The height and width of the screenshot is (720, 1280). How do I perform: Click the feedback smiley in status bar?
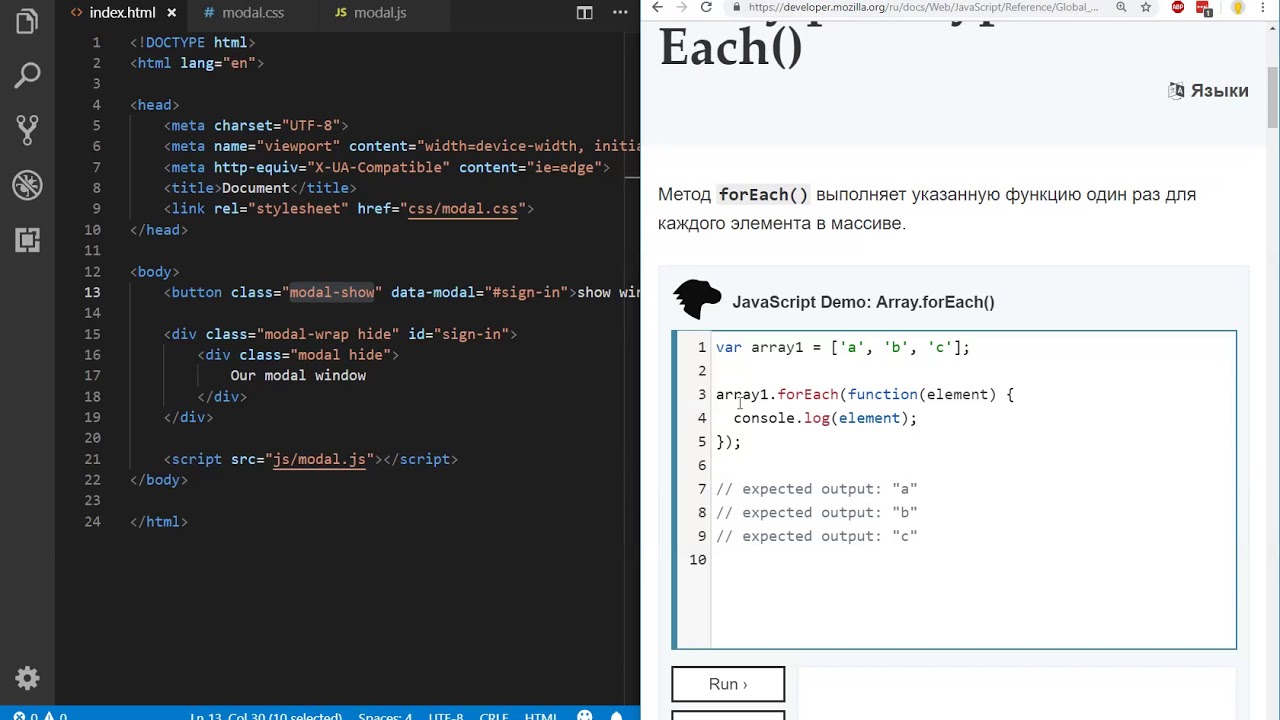click(x=585, y=716)
